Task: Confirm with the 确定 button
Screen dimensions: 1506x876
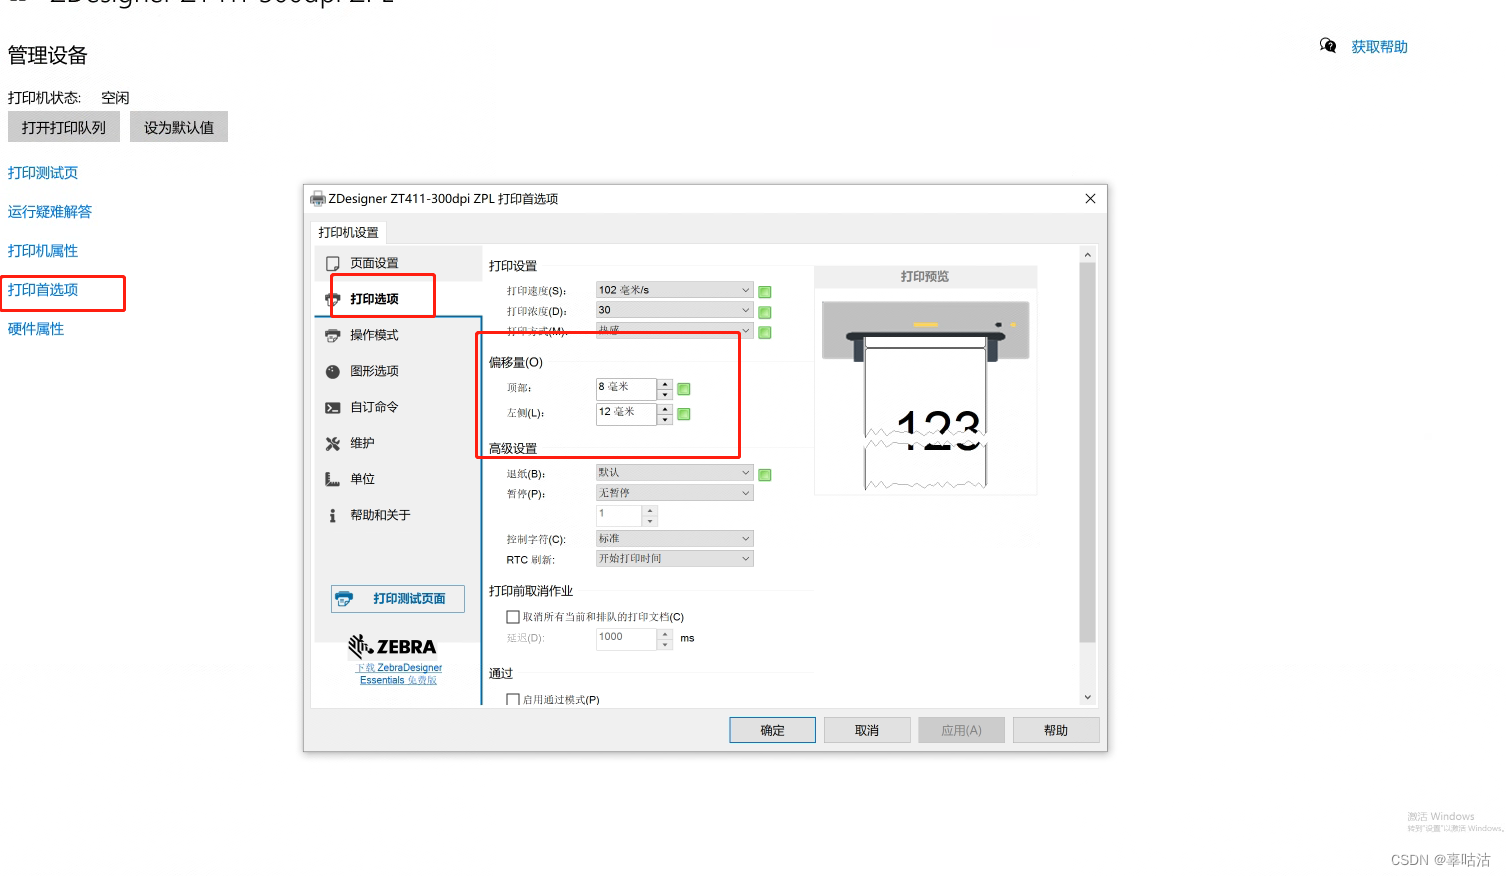Action: tap(772, 730)
